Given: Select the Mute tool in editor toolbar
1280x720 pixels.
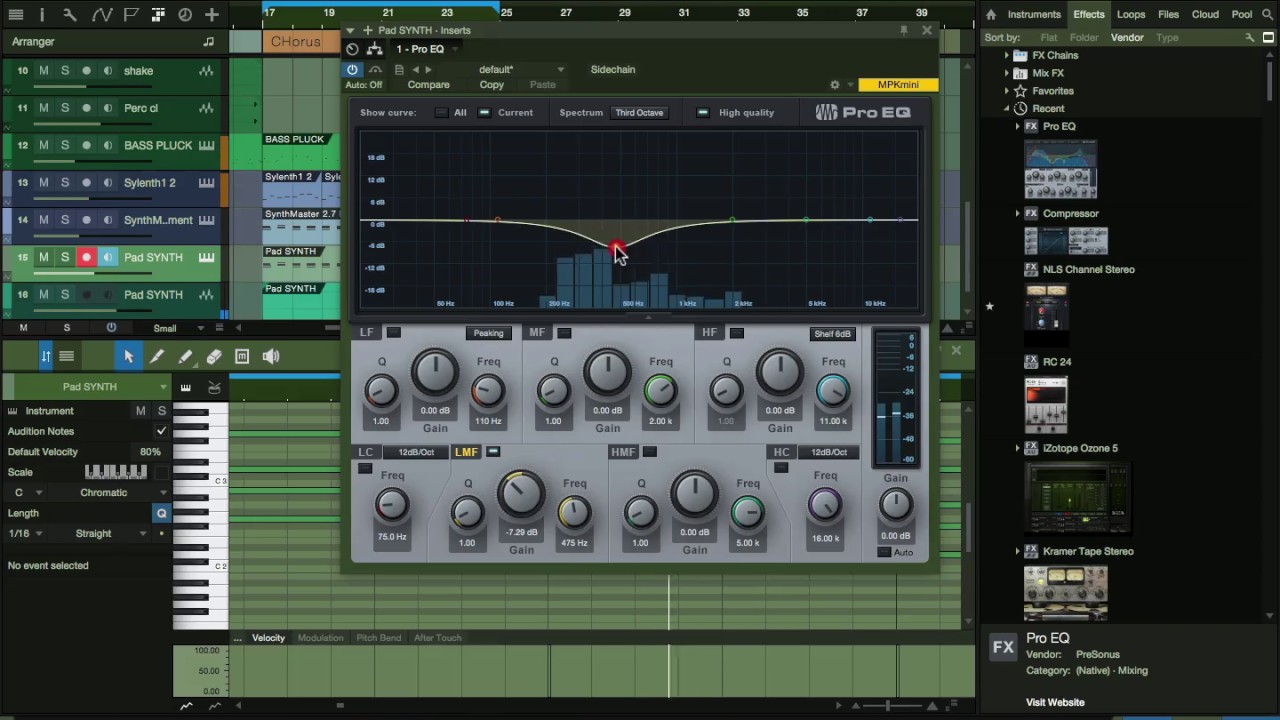Looking at the screenshot, I should coord(242,357).
